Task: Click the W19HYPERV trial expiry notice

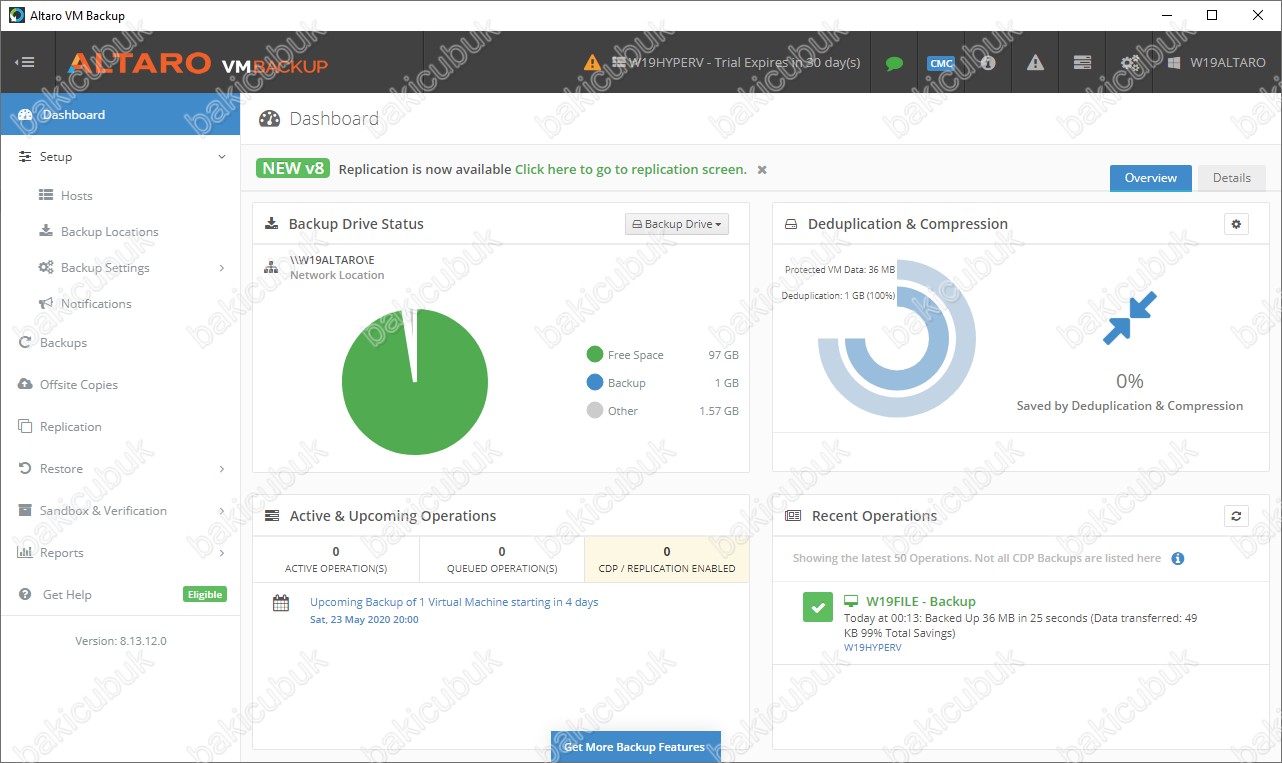Action: pos(744,62)
